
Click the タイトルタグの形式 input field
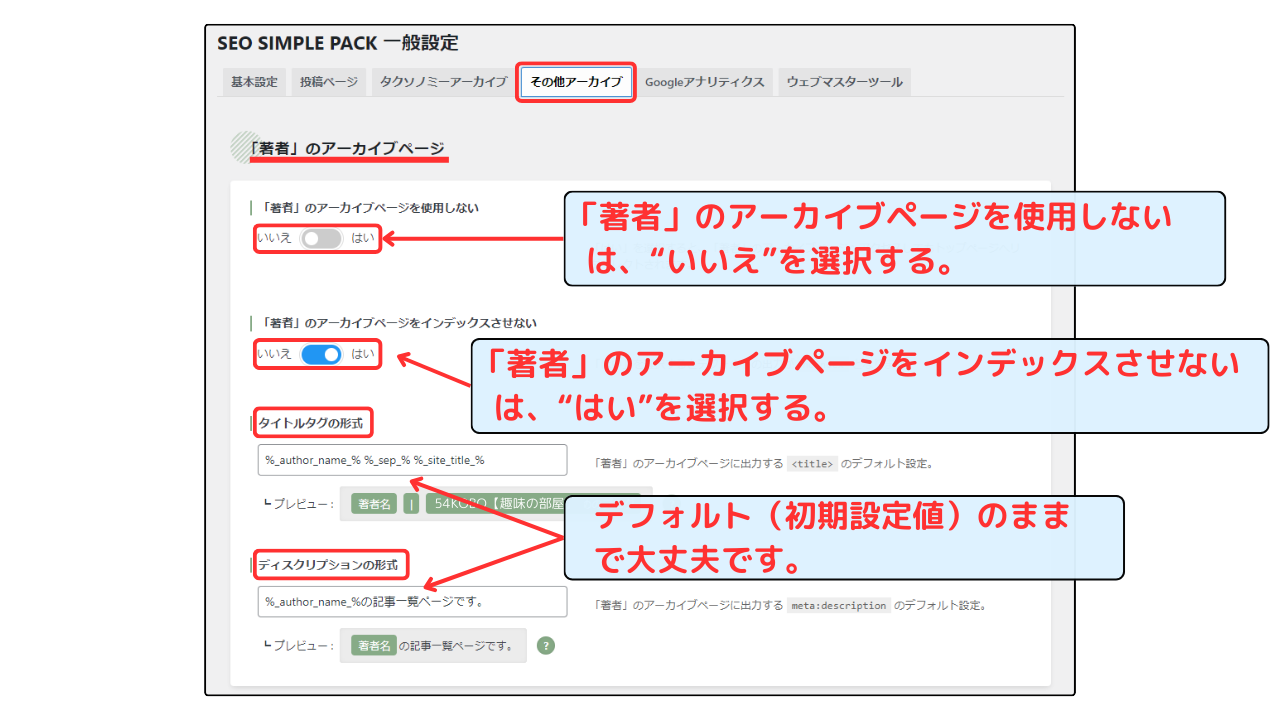coord(412,460)
